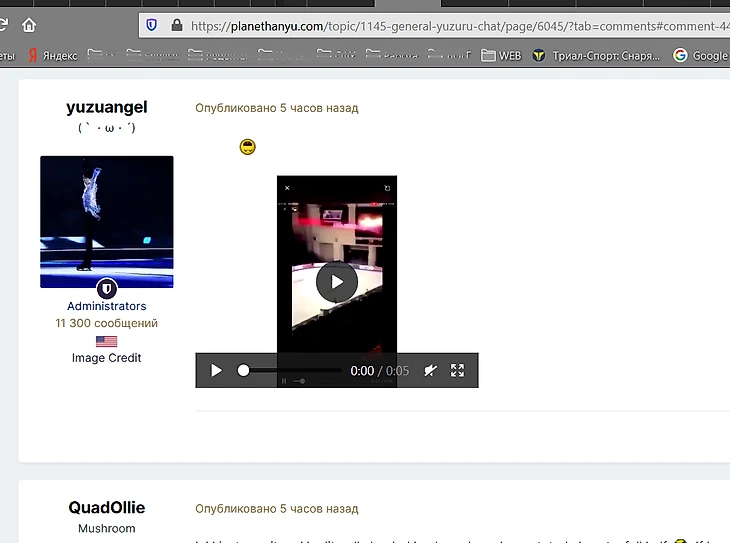
Task: Open the tracking protection shield icon
Action: 152,25
